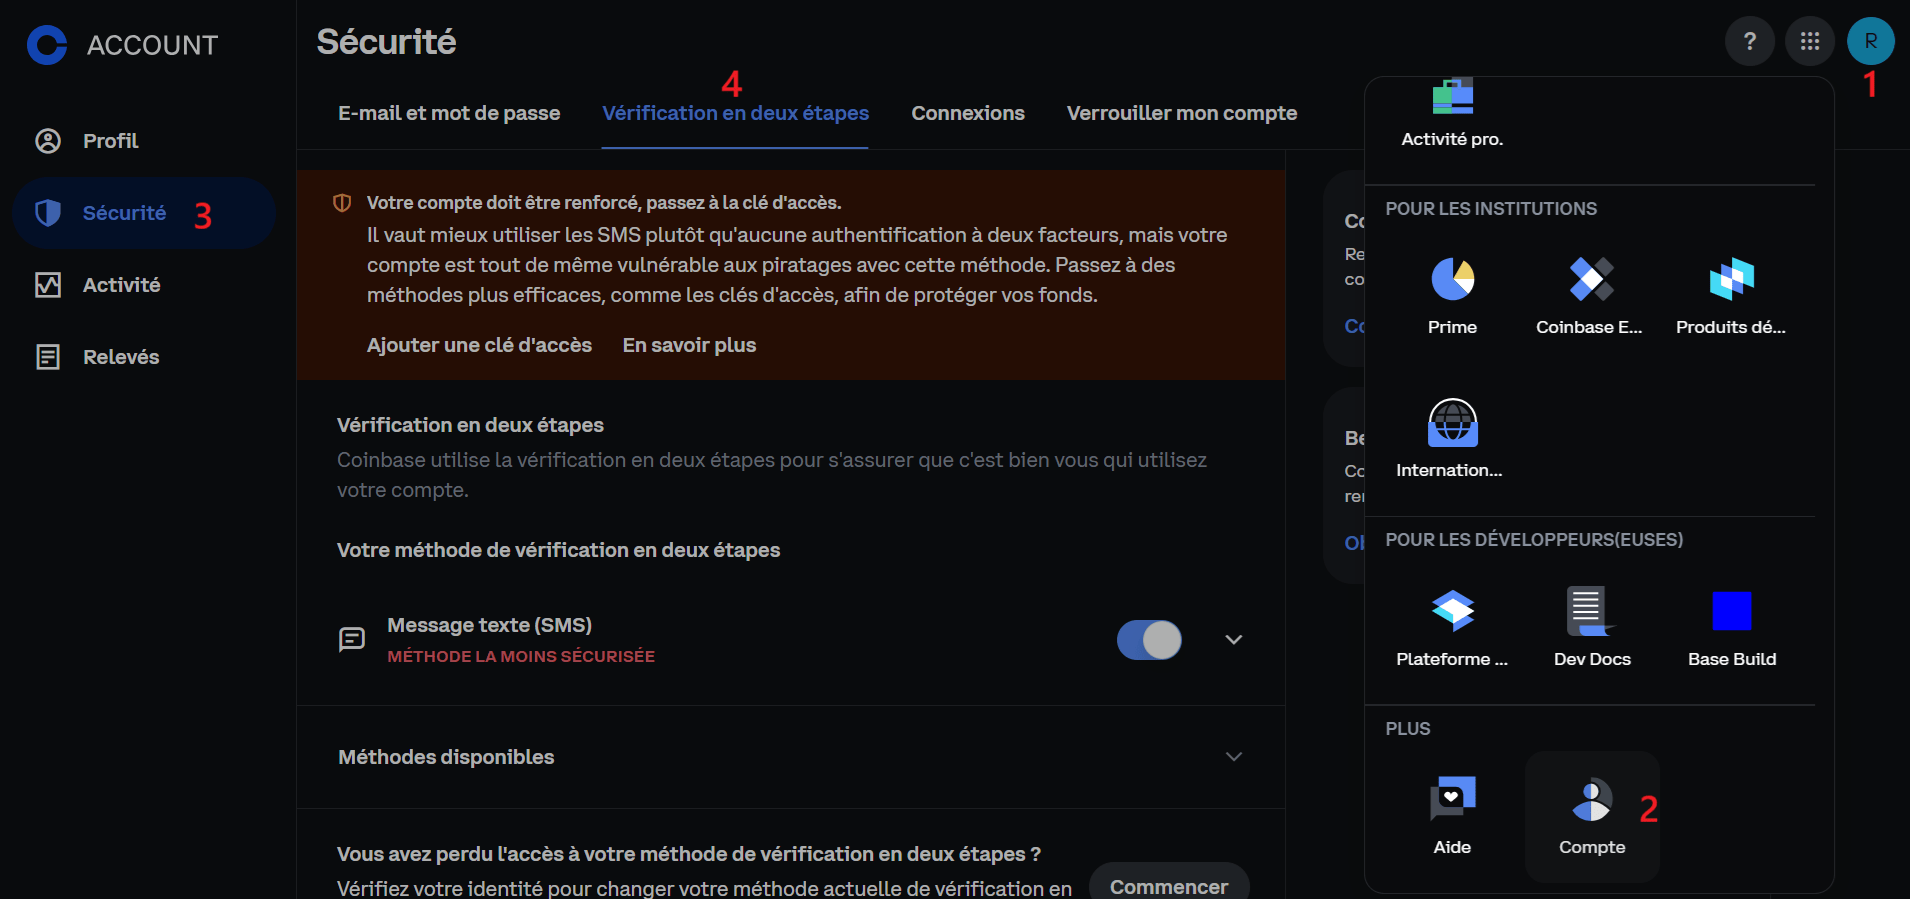The image size is (1910, 899).
Task: Expand the Méthodes disponibles section
Action: coord(791,757)
